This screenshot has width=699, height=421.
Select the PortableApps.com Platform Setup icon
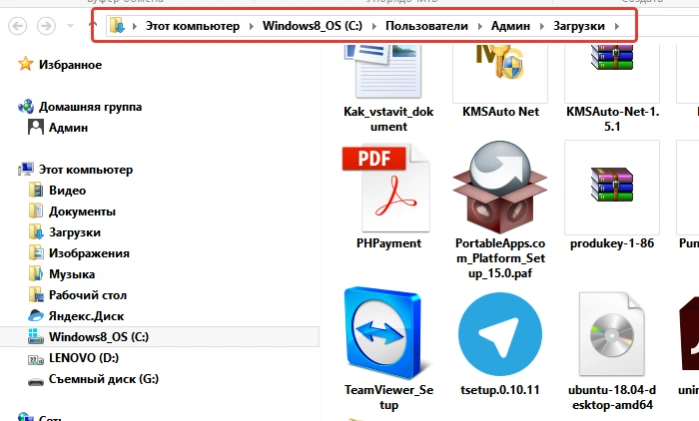(500, 187)
